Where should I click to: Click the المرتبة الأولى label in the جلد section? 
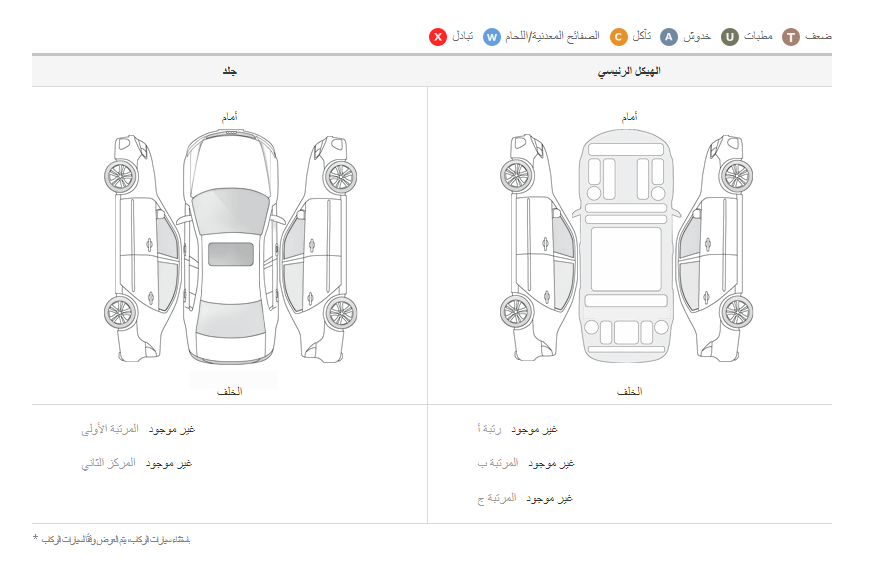click(111, 429)
